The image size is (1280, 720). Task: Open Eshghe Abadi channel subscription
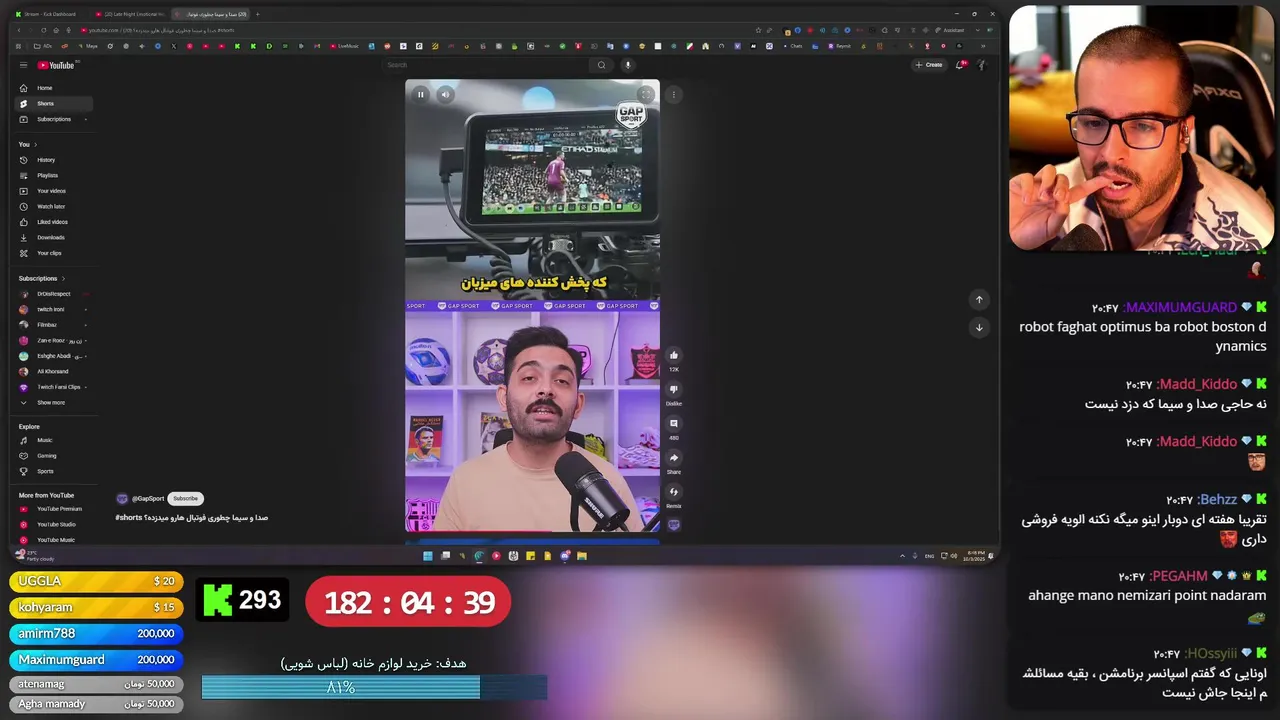(54, 356)
